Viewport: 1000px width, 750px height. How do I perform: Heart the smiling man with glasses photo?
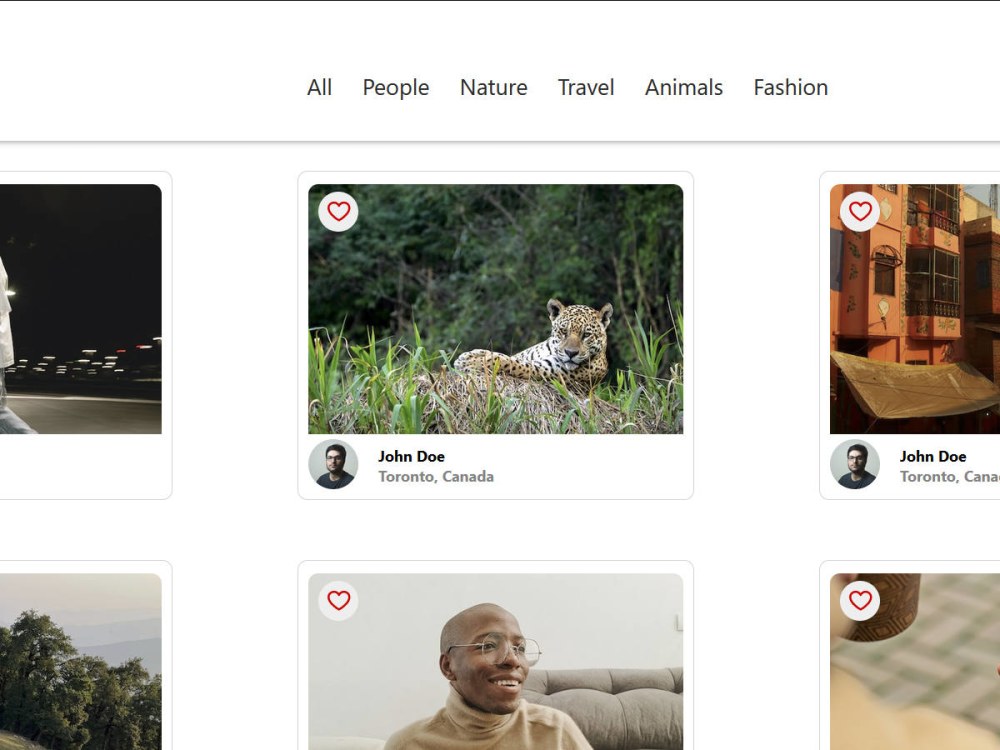[x=339, y=600]
